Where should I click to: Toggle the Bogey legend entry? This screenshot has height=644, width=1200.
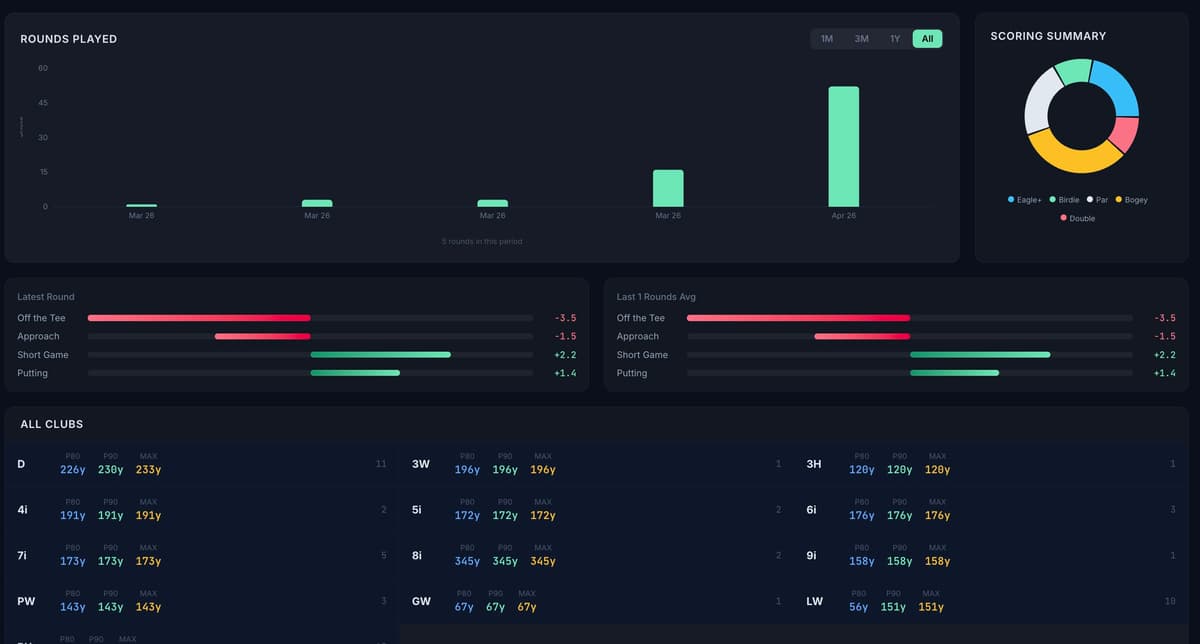coord(1130,199)
